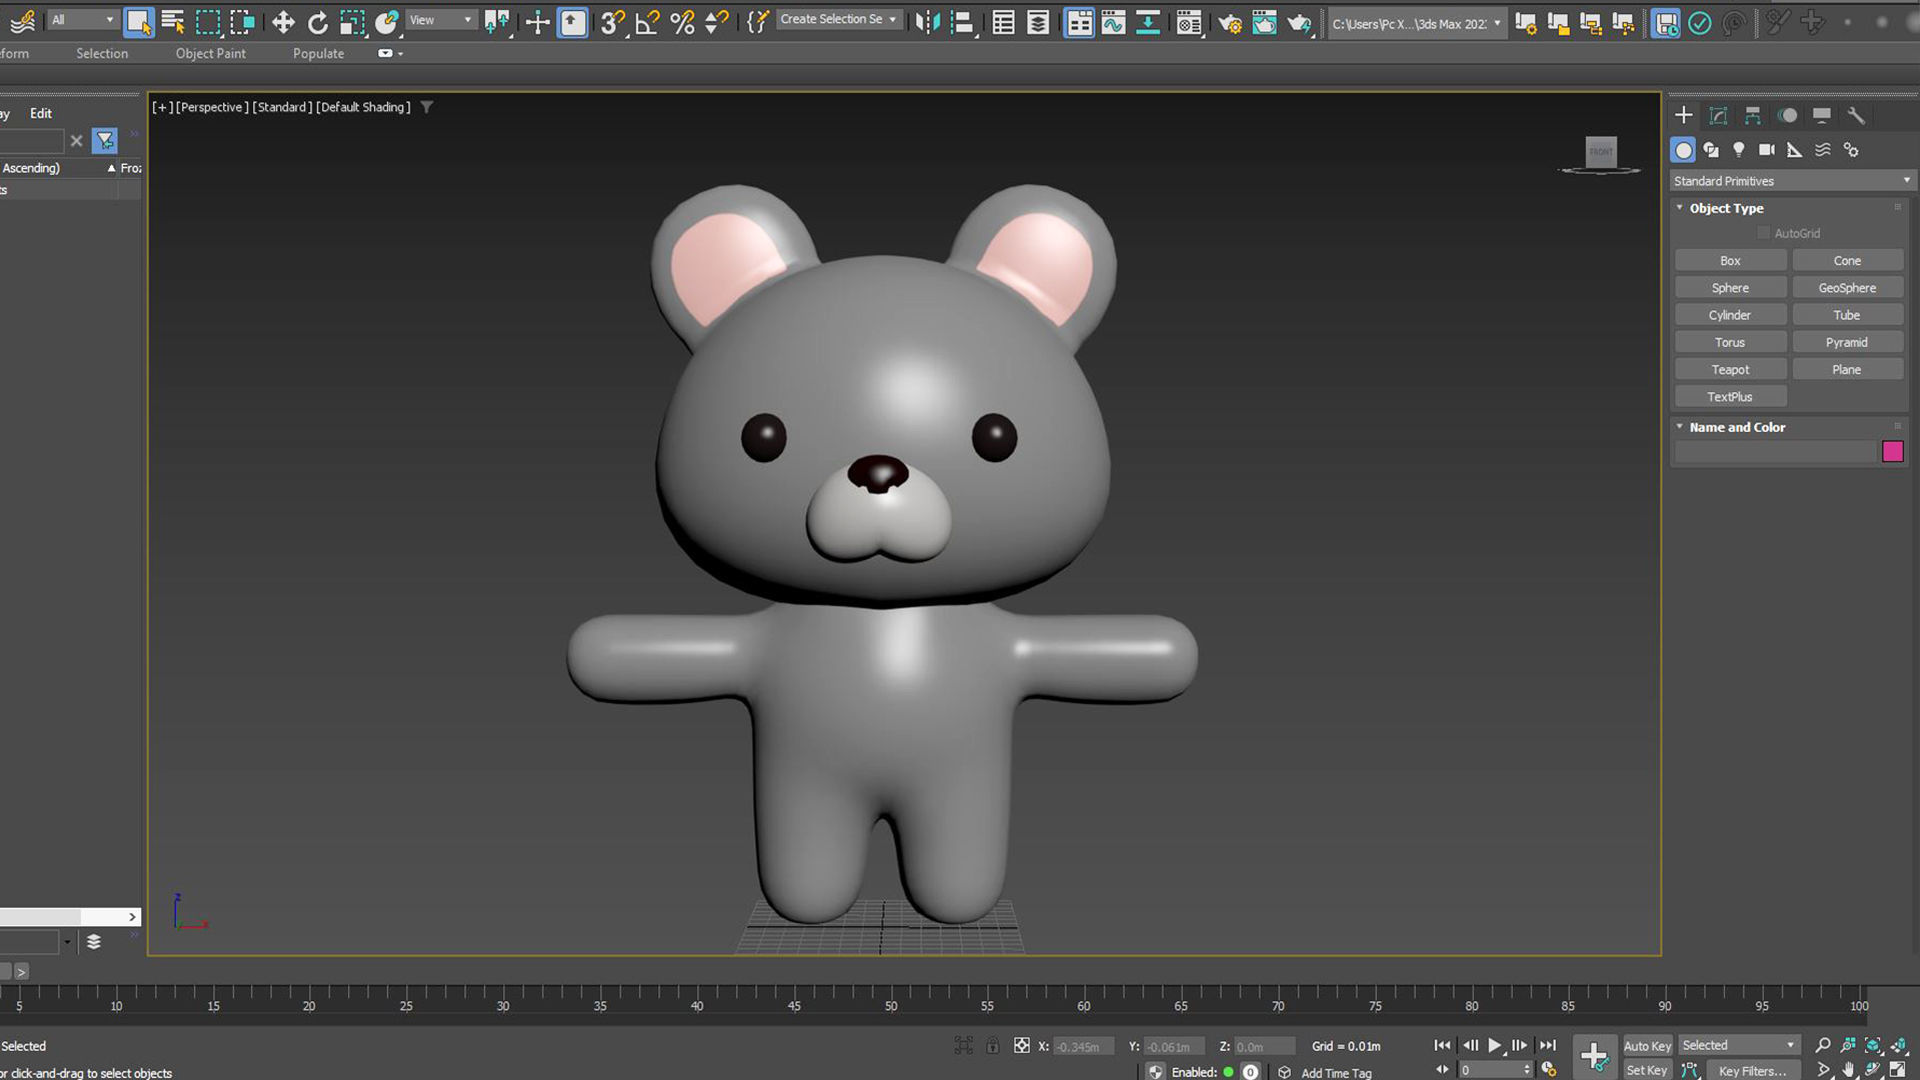
Task: Choose Rectangular Selection Region tool
Action: click(x=207, y=21)
